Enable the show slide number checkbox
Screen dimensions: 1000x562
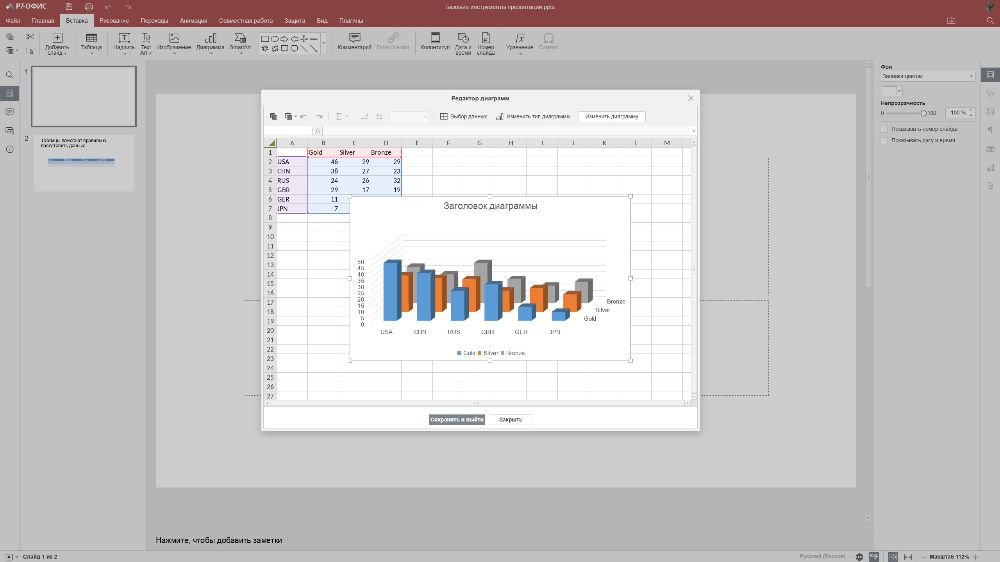[x=884, y=129]
